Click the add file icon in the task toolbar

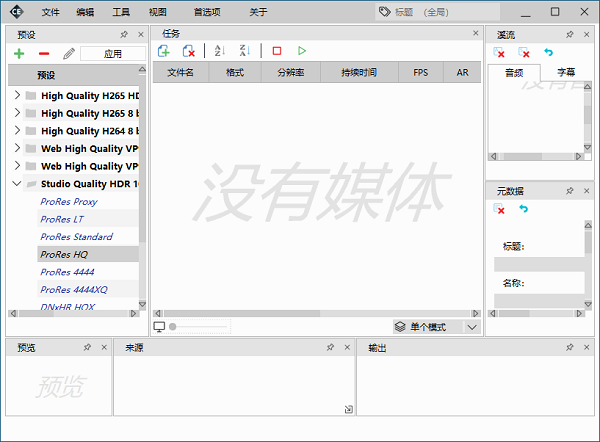tap(164, 51)
